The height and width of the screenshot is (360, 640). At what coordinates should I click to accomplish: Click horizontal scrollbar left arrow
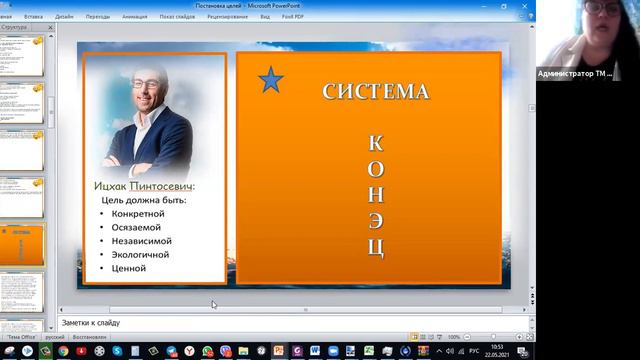click(x=62, y=310)
